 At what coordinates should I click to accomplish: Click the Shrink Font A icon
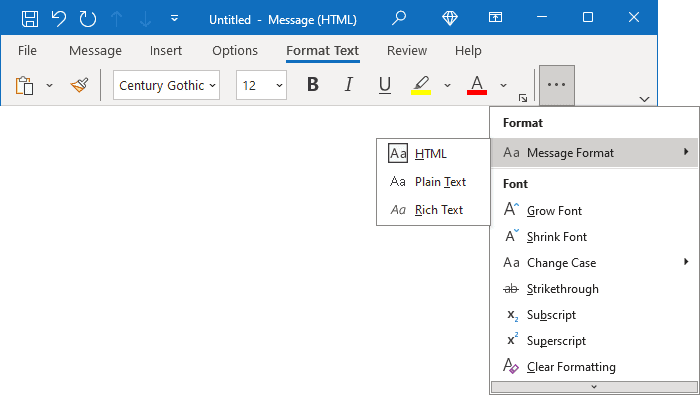[x=512, y=236]
